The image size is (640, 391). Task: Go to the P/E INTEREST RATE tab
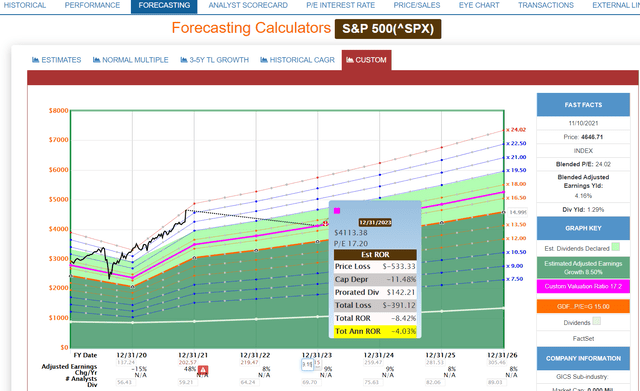pos(340,5)
